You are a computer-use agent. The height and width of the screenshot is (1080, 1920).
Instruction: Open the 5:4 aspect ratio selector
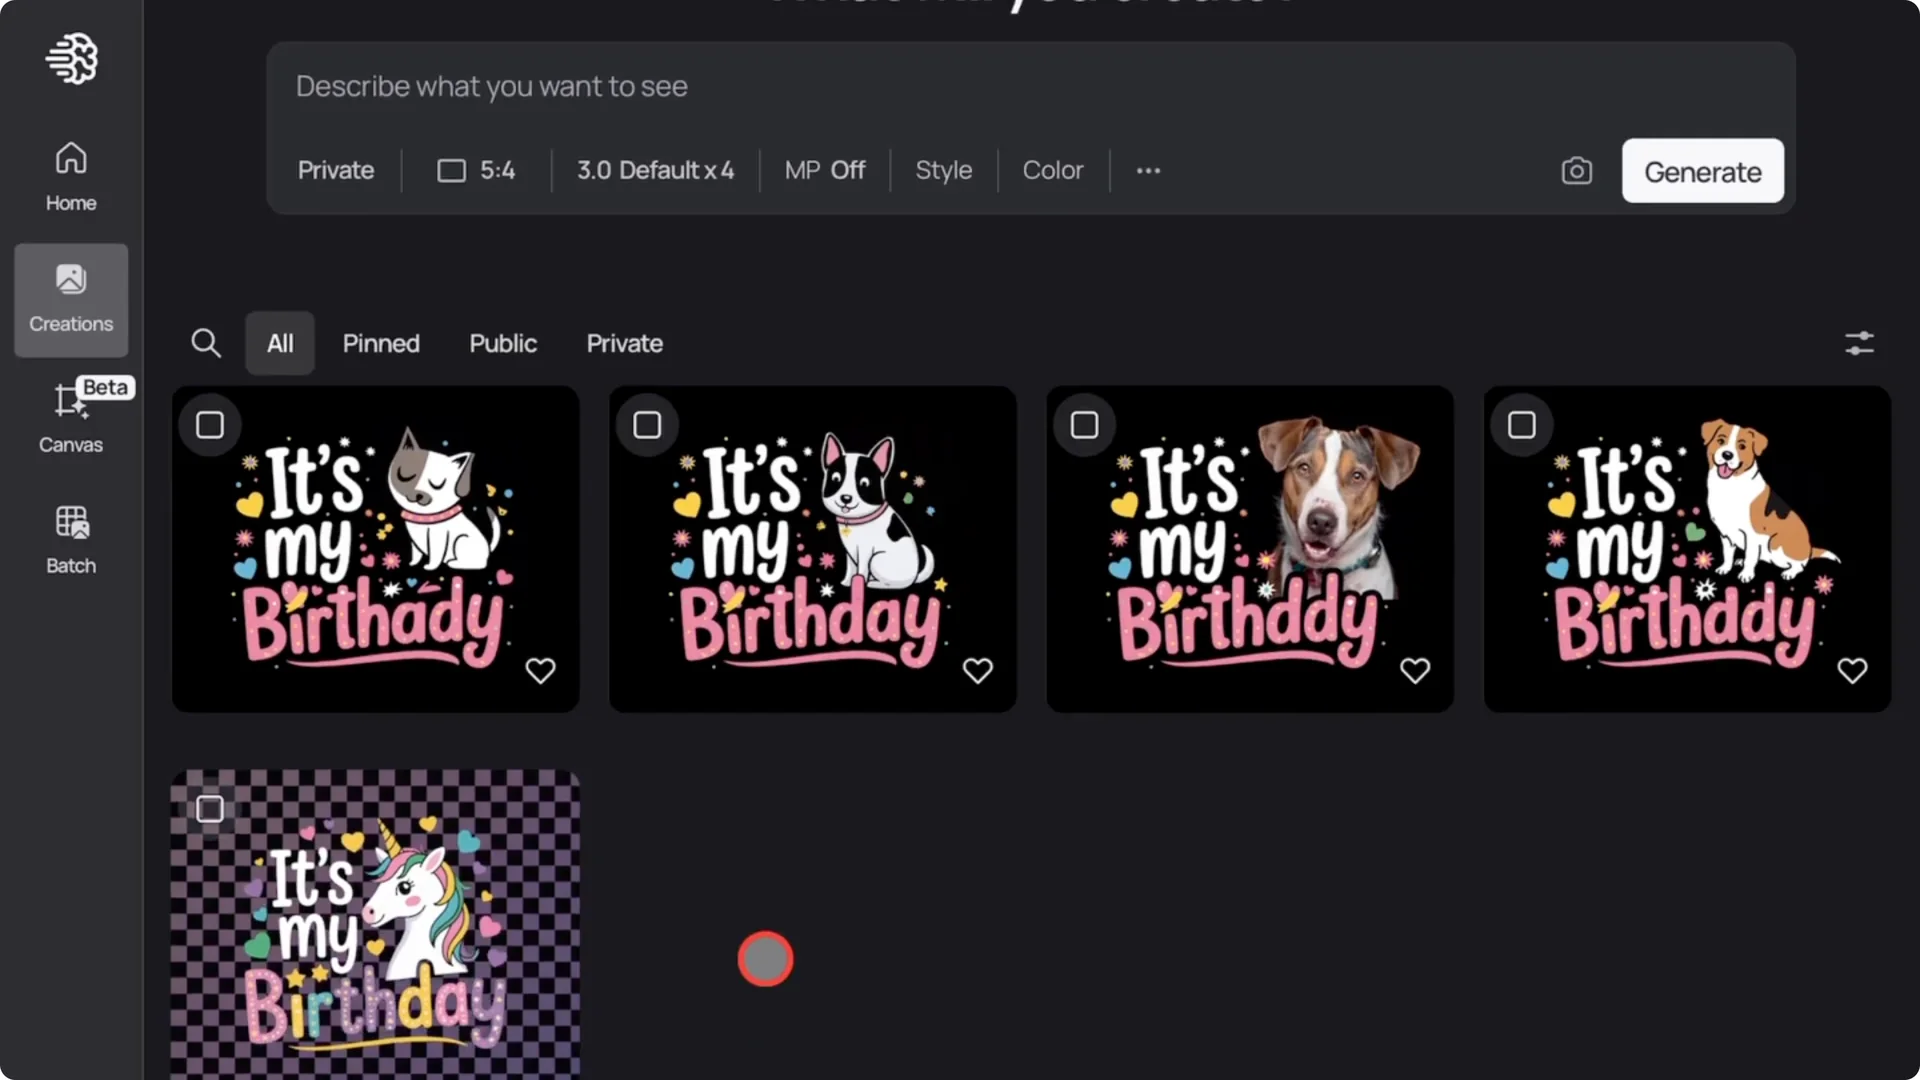476,170
